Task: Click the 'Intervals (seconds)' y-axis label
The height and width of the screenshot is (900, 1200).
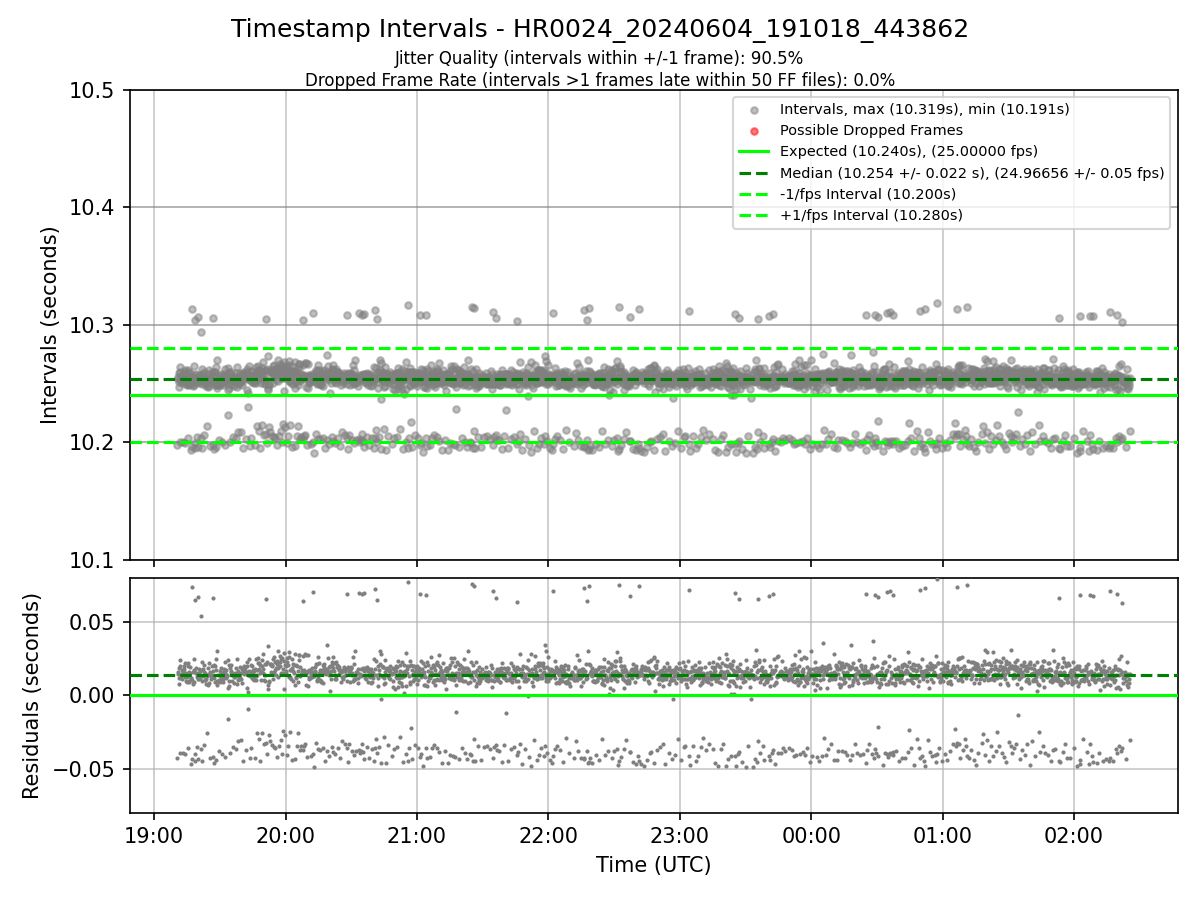Action: [x=51, y=325]
